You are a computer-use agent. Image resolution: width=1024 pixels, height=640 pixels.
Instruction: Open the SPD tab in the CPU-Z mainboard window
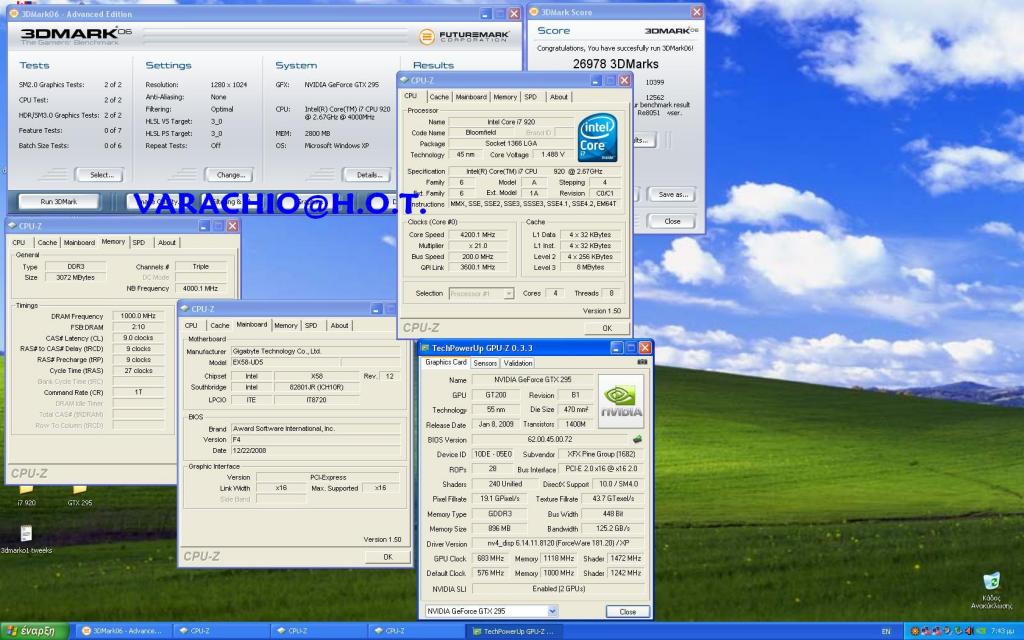click(x=311, y=325)
